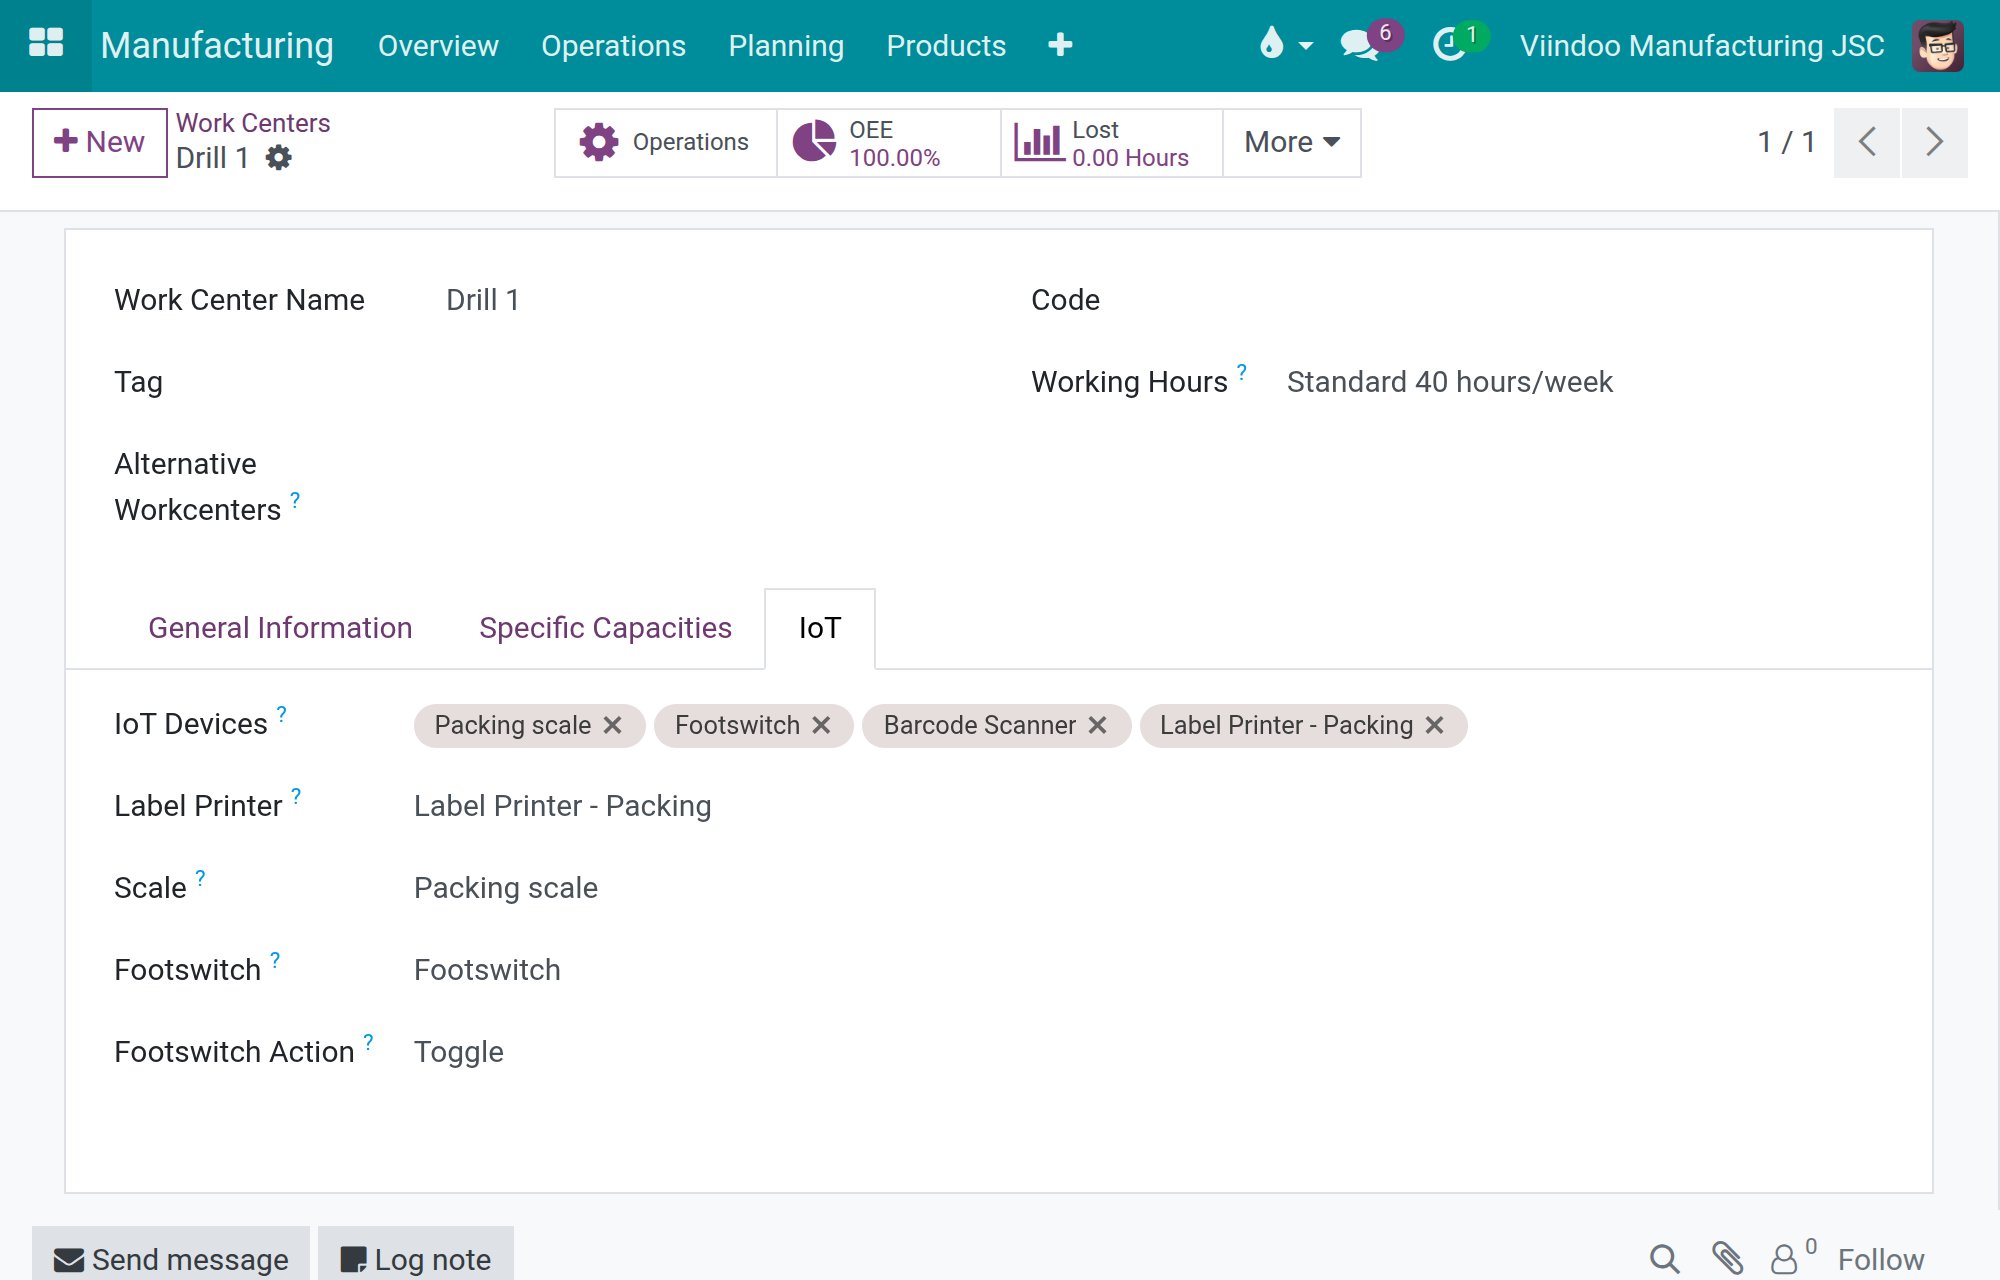Go to Work Centers breadcrumb
The height and width of the screenshot is (1280, 2000).
(253, 123)
